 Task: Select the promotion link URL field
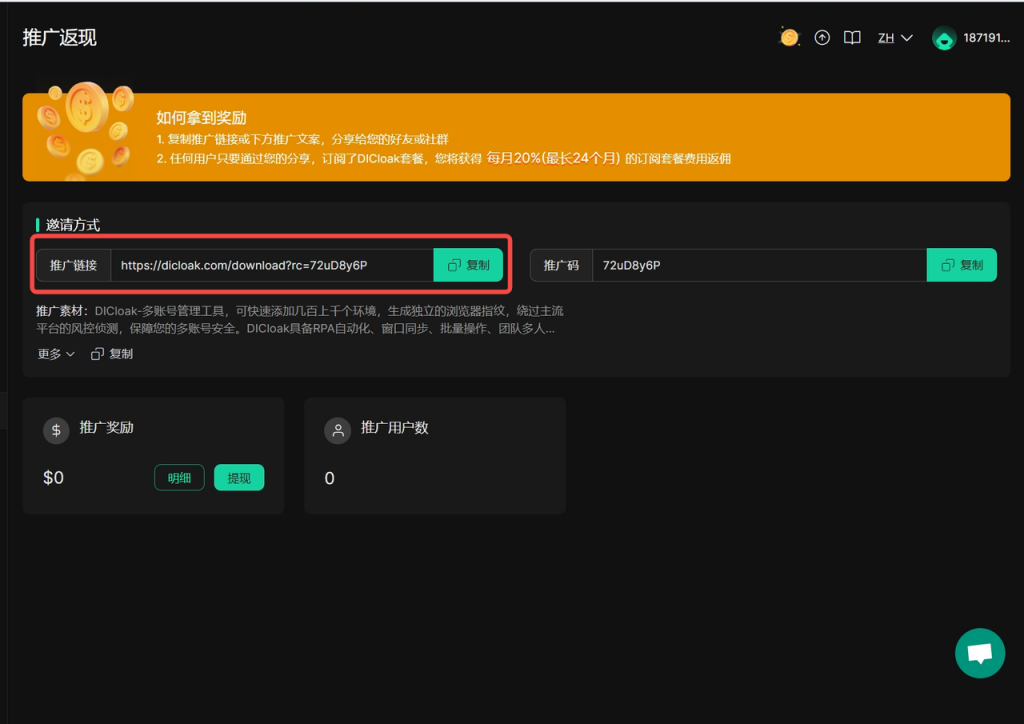272,265
